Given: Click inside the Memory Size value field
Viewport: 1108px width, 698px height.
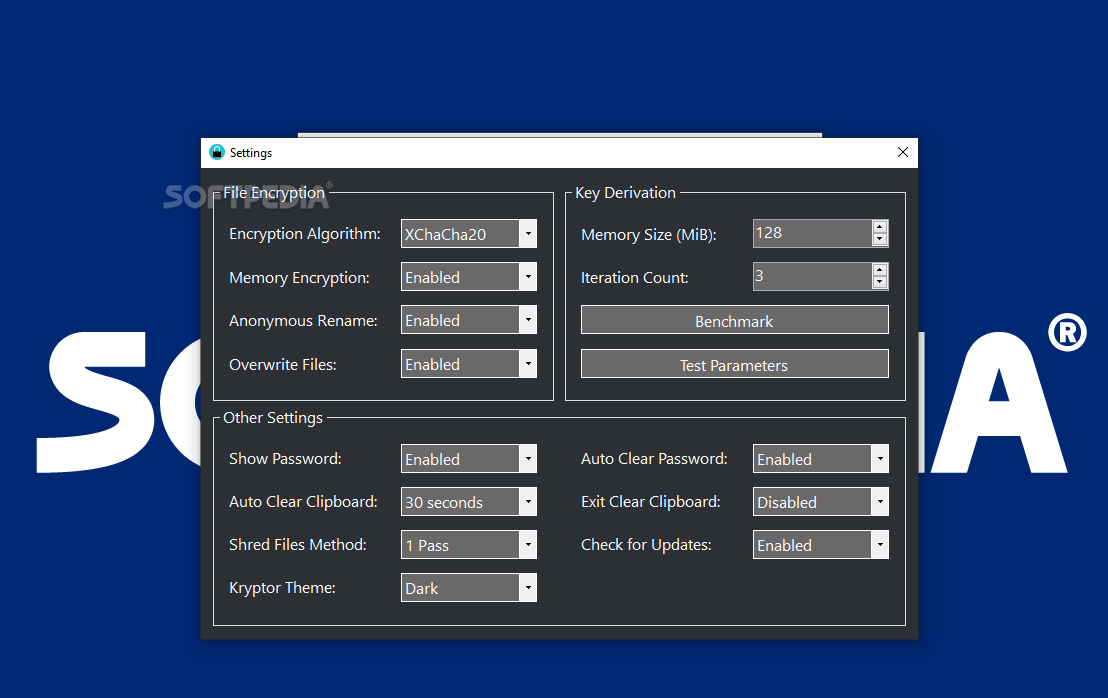Looking at the screenshot, I should [x=810, y=233].
